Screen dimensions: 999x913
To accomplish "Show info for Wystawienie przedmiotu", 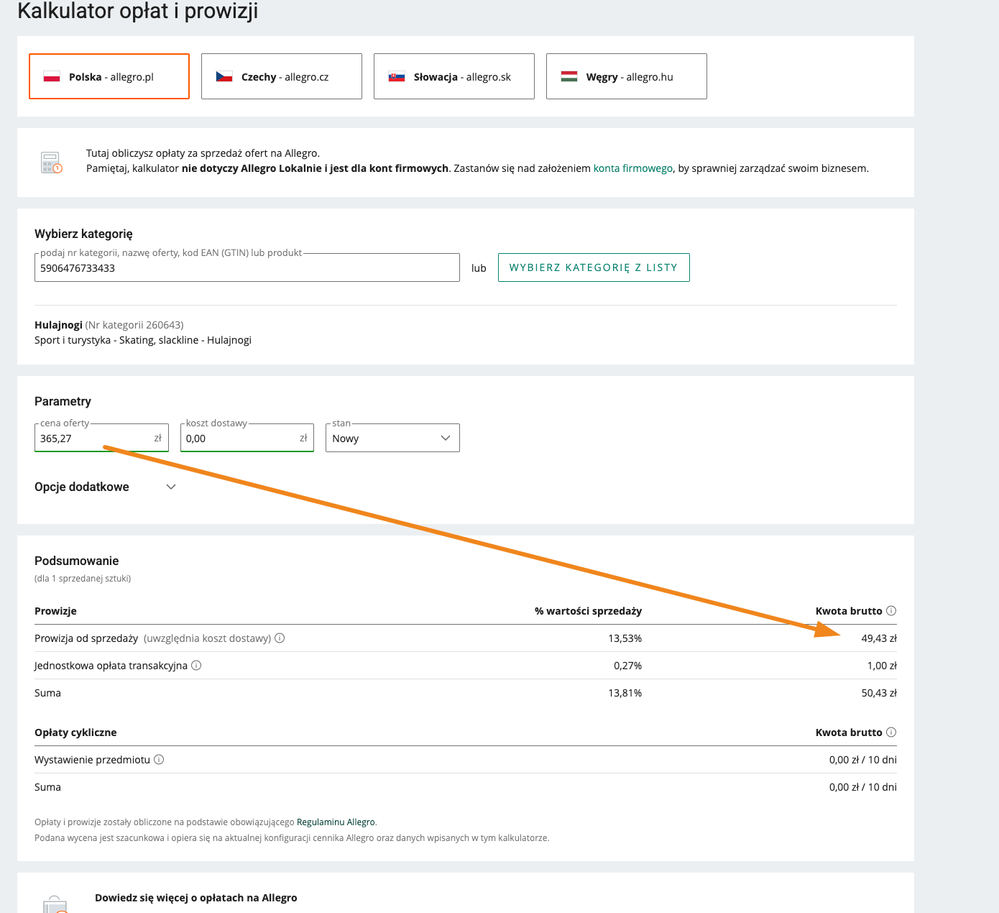I will (159, 759).
